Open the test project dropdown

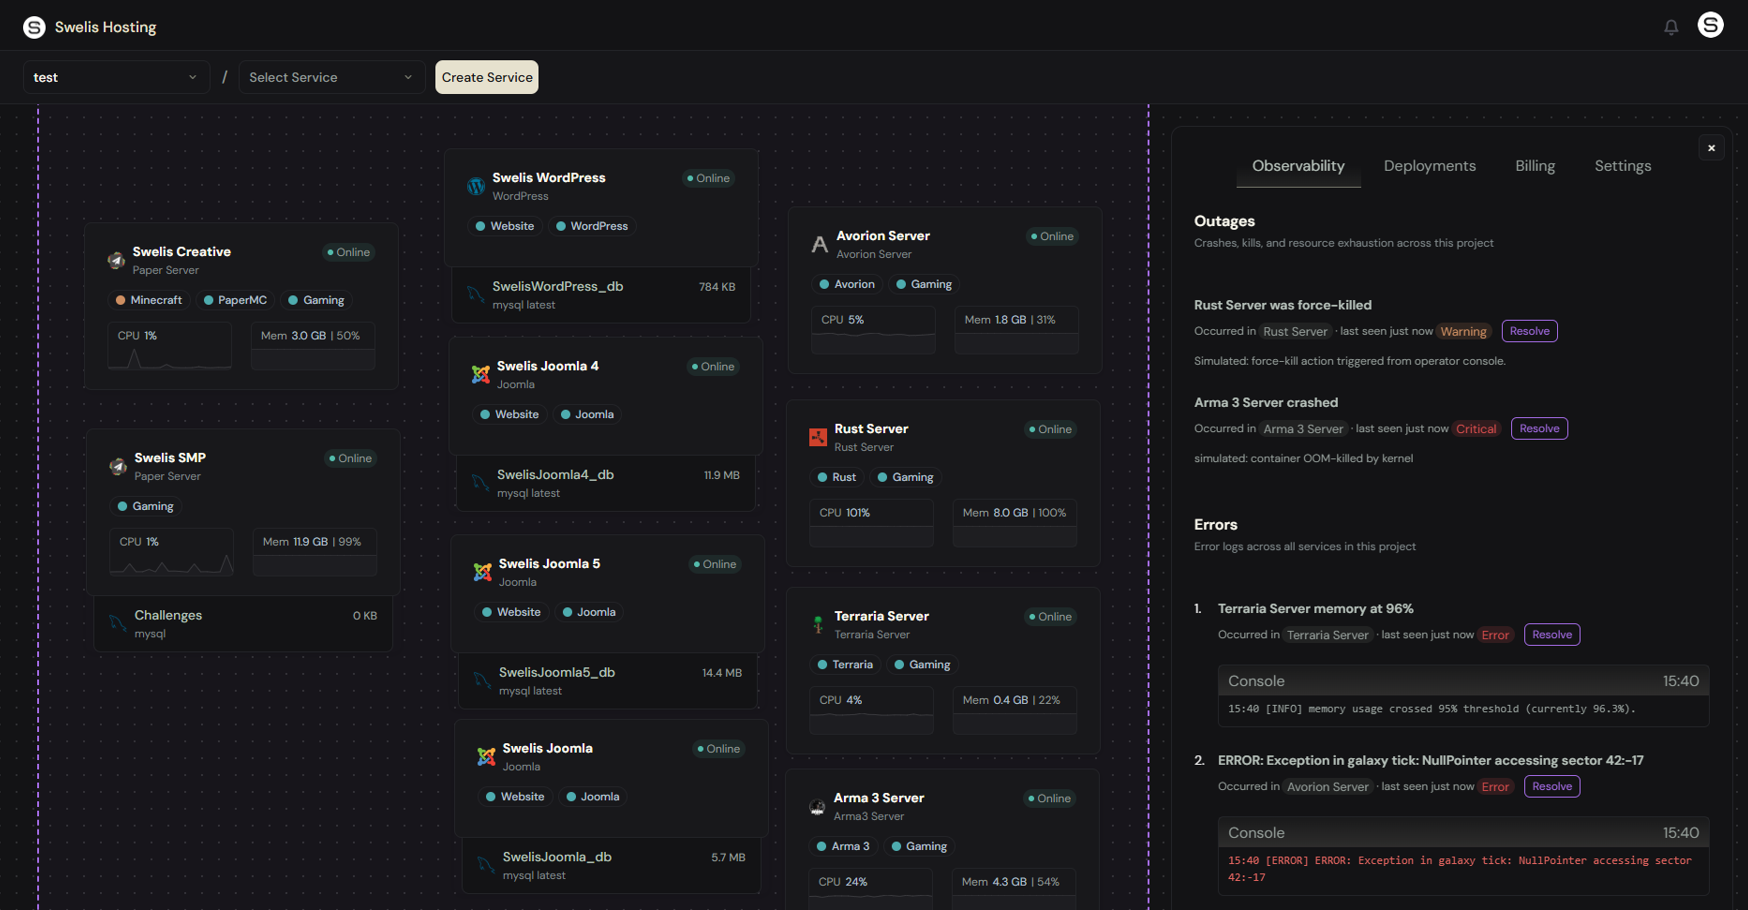point(116,77)
